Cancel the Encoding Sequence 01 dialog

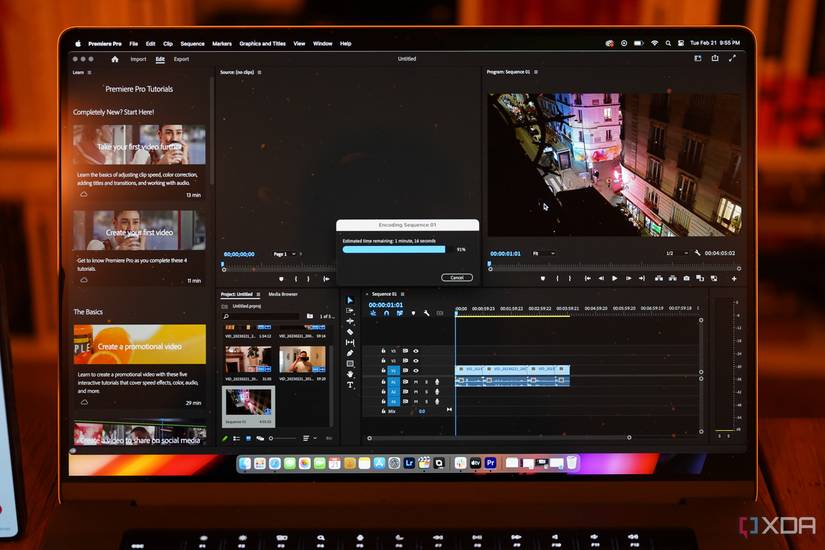pos(456,277)
